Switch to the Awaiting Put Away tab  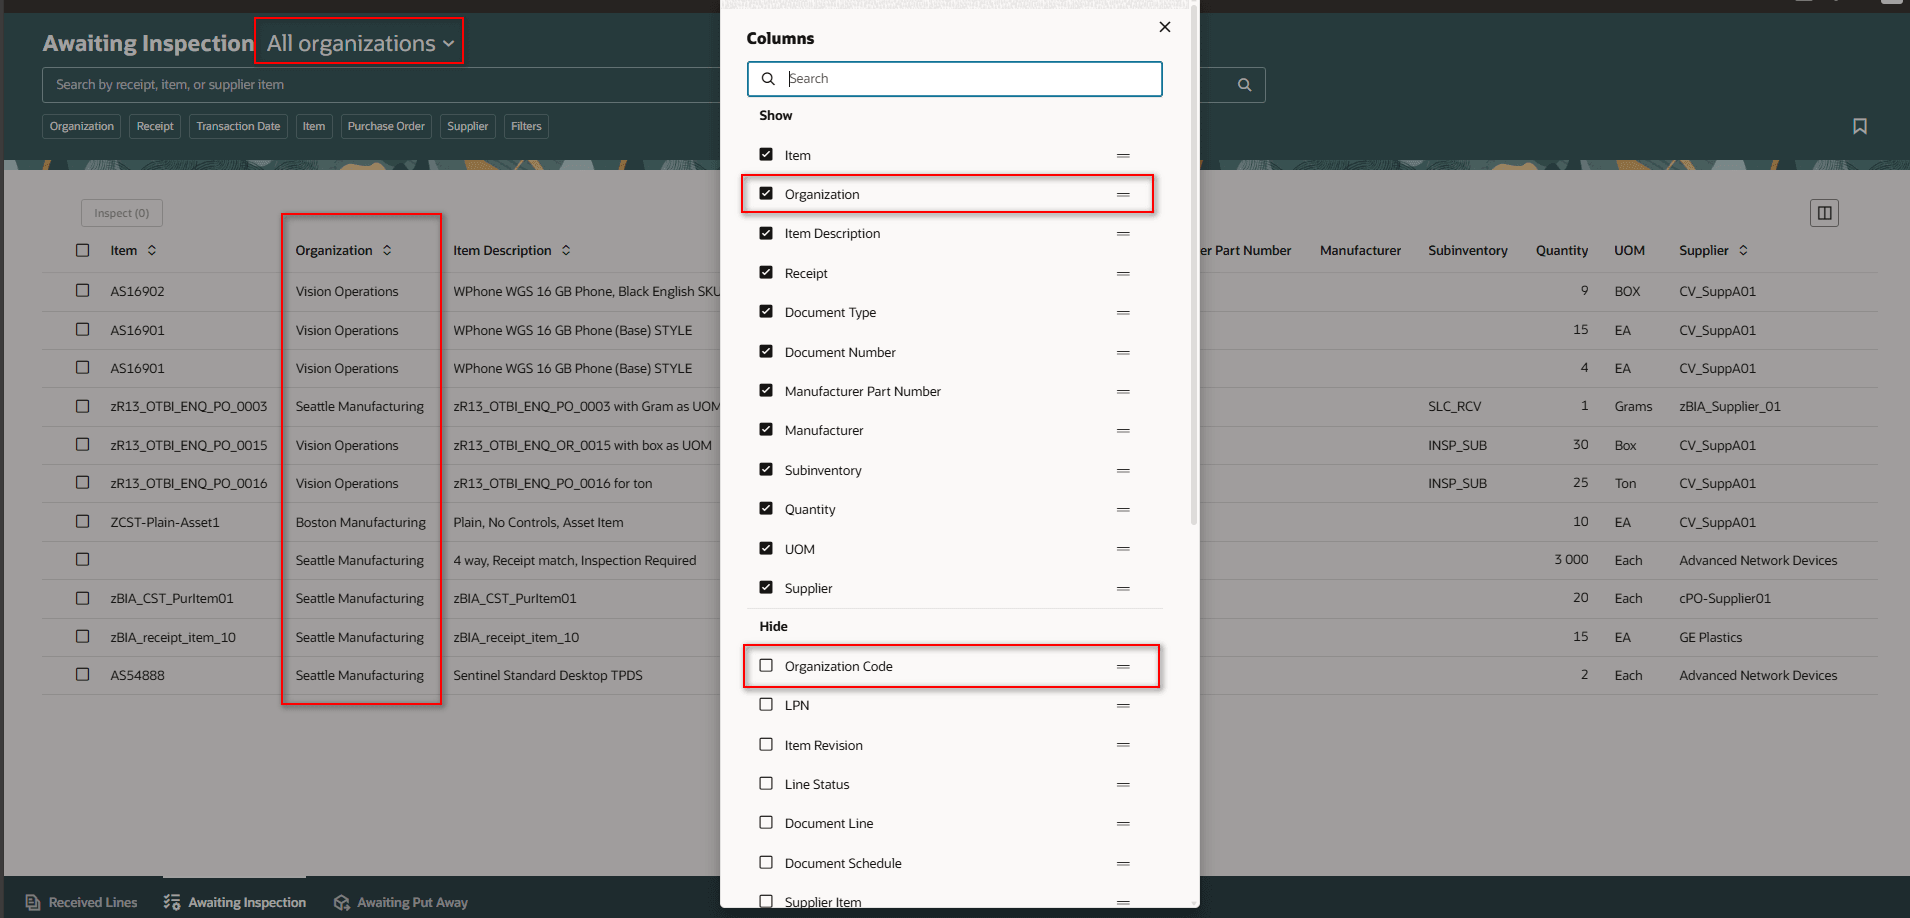(x=412, y=902)
